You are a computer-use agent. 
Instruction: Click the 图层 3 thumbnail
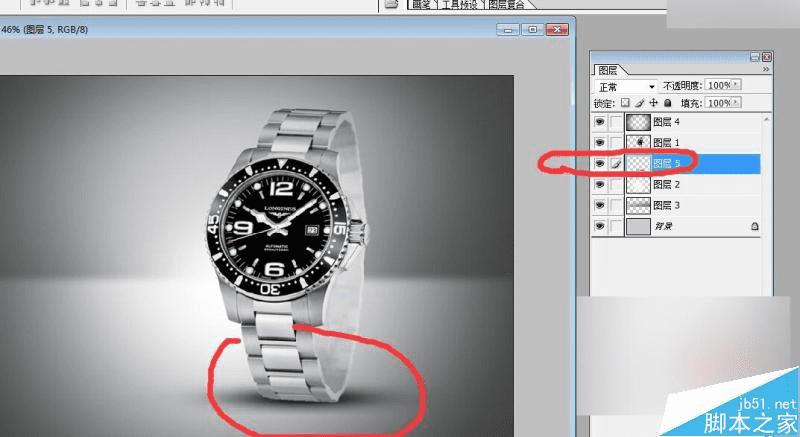pos(638,205)
